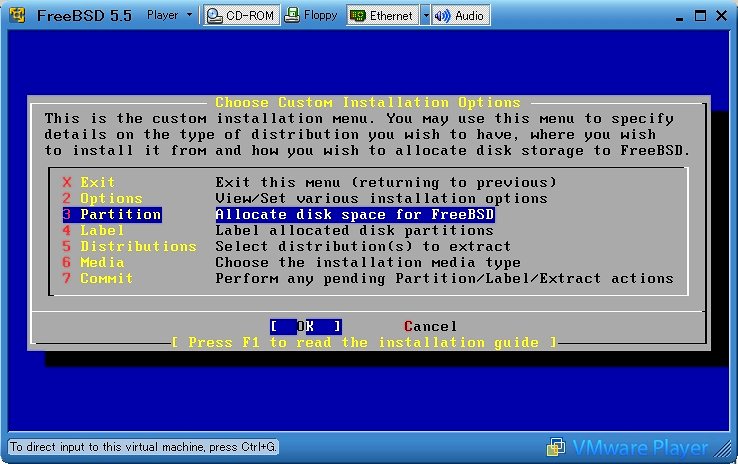This screenshot has height=464, width=738.
Task: Expand the arrow next to Ethernet
Action: point(425,16)
